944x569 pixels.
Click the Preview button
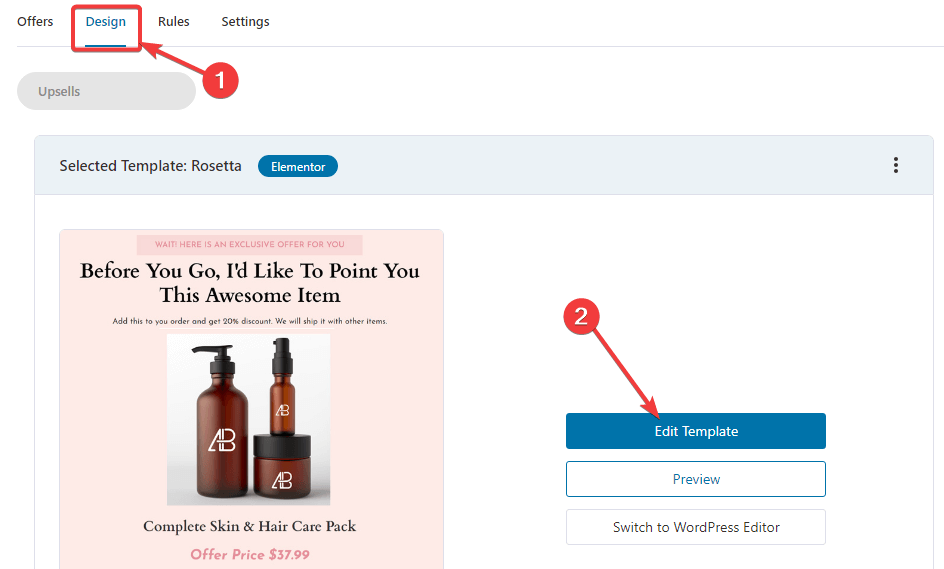pyautogui.click(x=695, y=479)
